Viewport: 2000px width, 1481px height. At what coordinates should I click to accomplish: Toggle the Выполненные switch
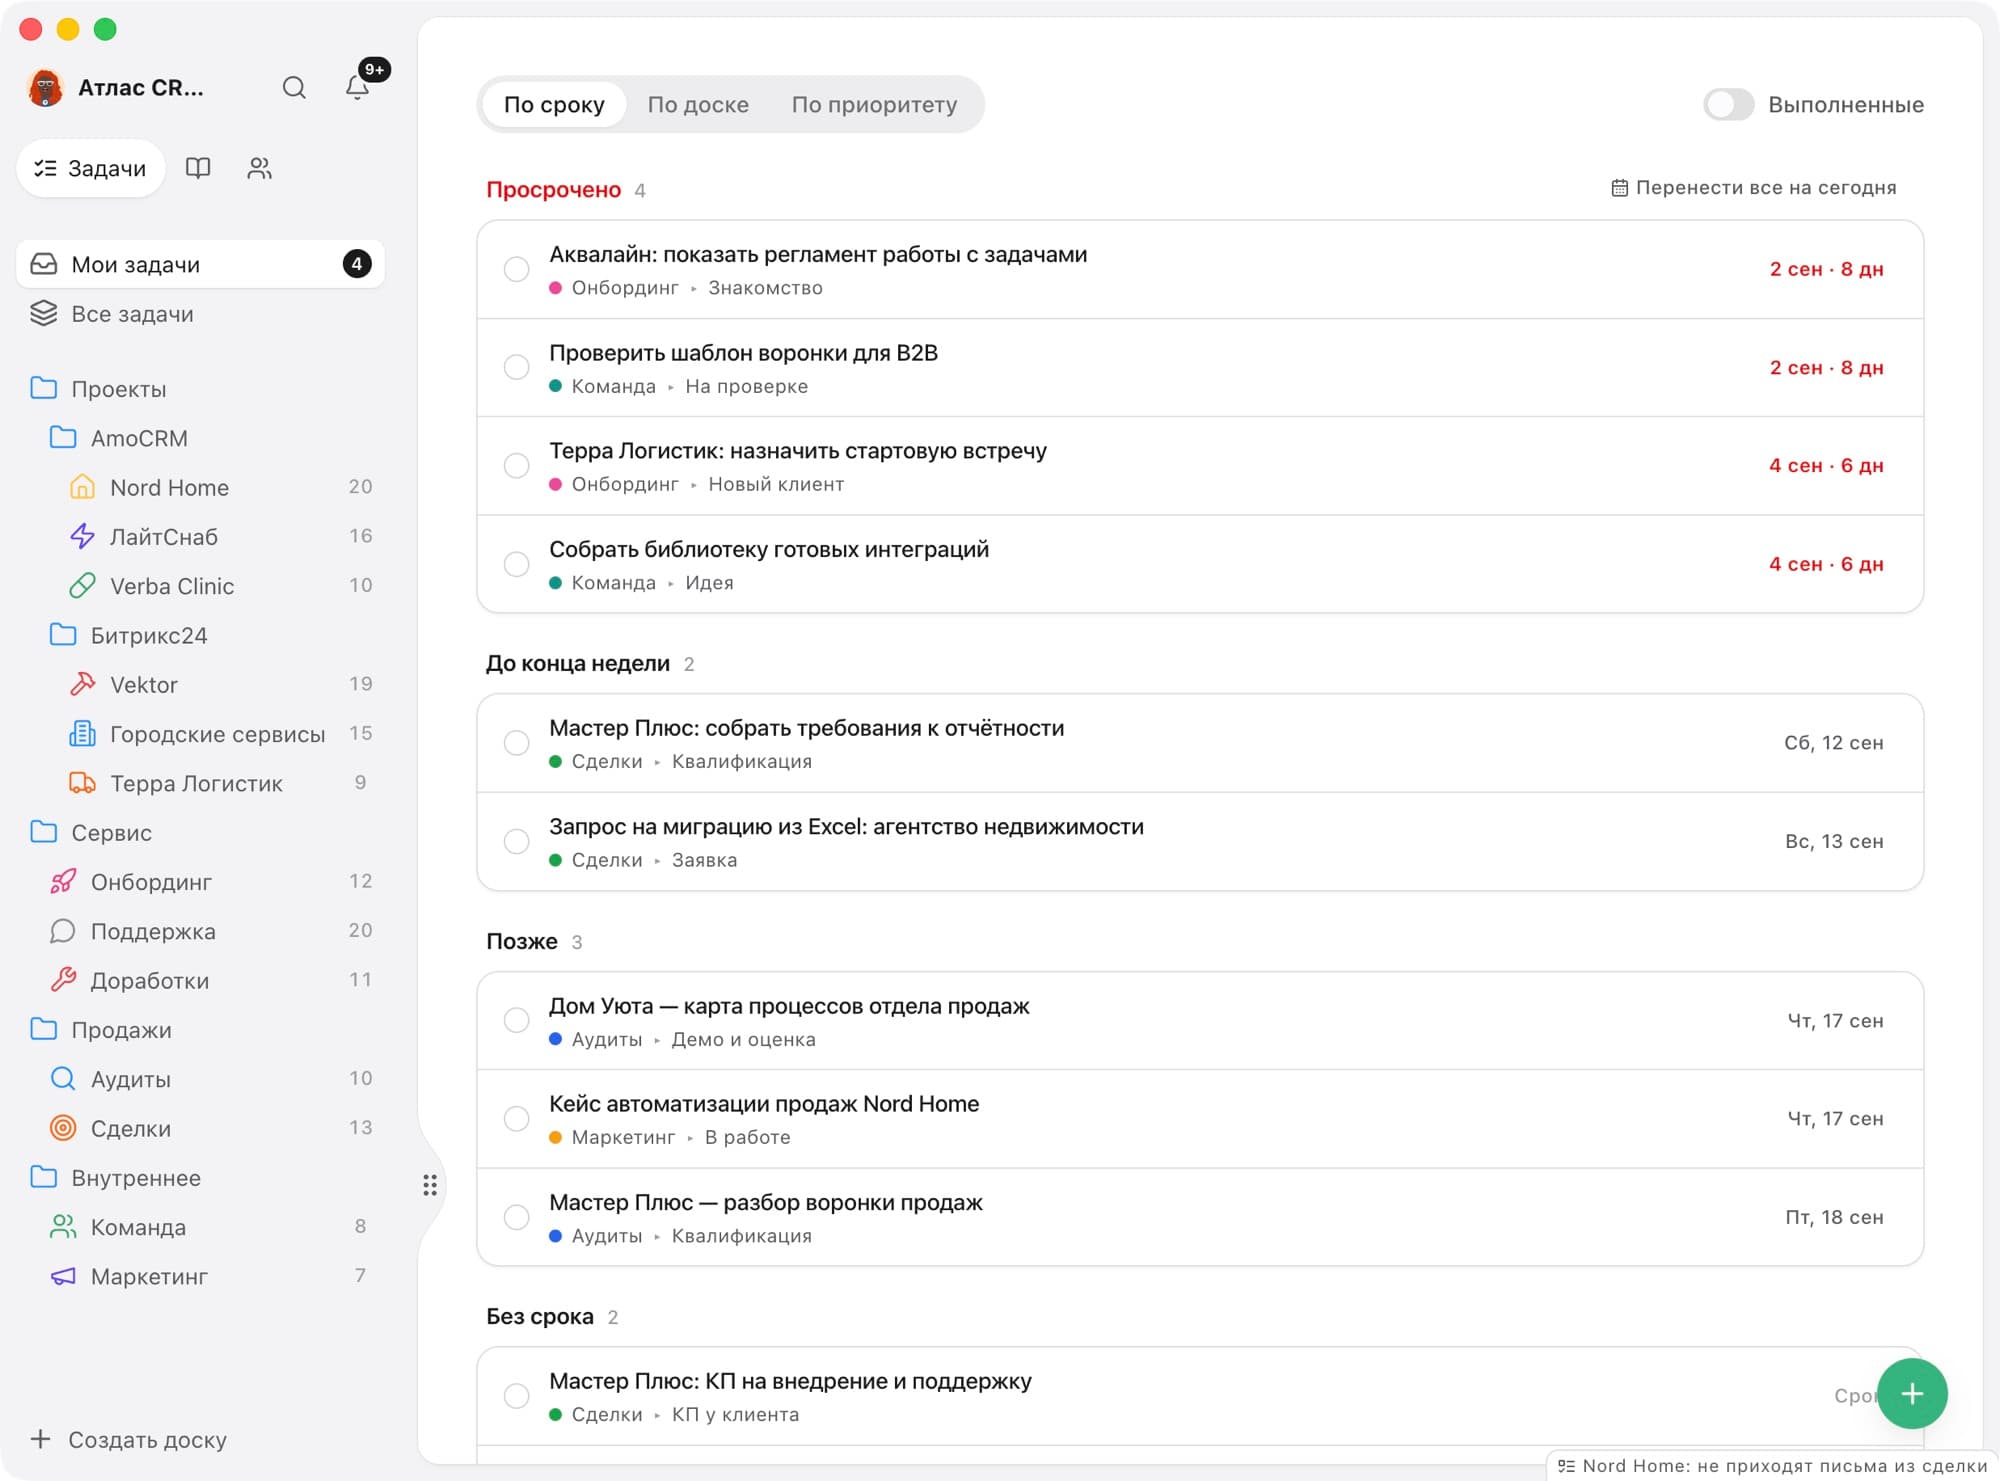pos(1729,104)
